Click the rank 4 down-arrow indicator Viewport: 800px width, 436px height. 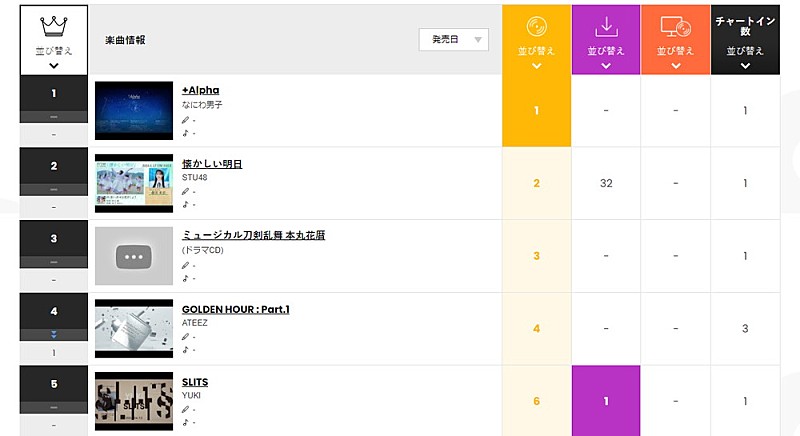(54, 334)
